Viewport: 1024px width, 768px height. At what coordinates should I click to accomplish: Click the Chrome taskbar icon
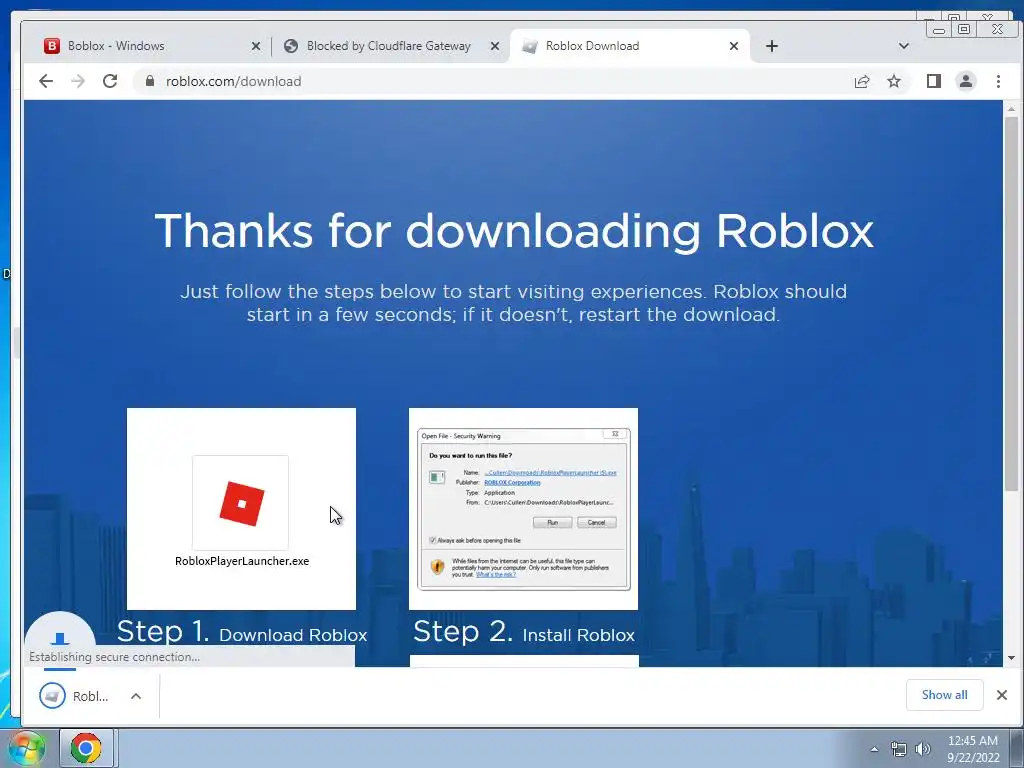[86, 748]
